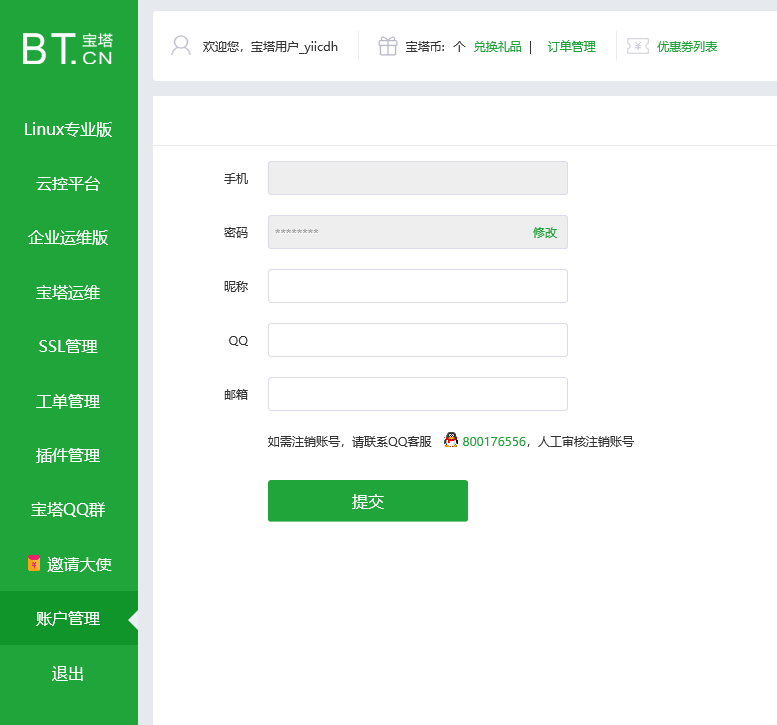
Task: Open 宝塔QQ群 menu item
Action: point(68,509)
